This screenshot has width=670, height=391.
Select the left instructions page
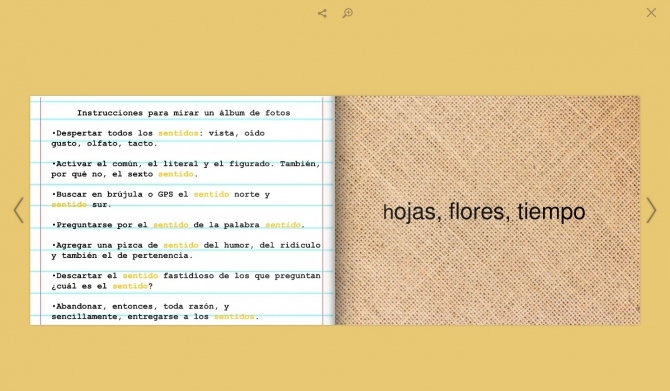[182, 210]
